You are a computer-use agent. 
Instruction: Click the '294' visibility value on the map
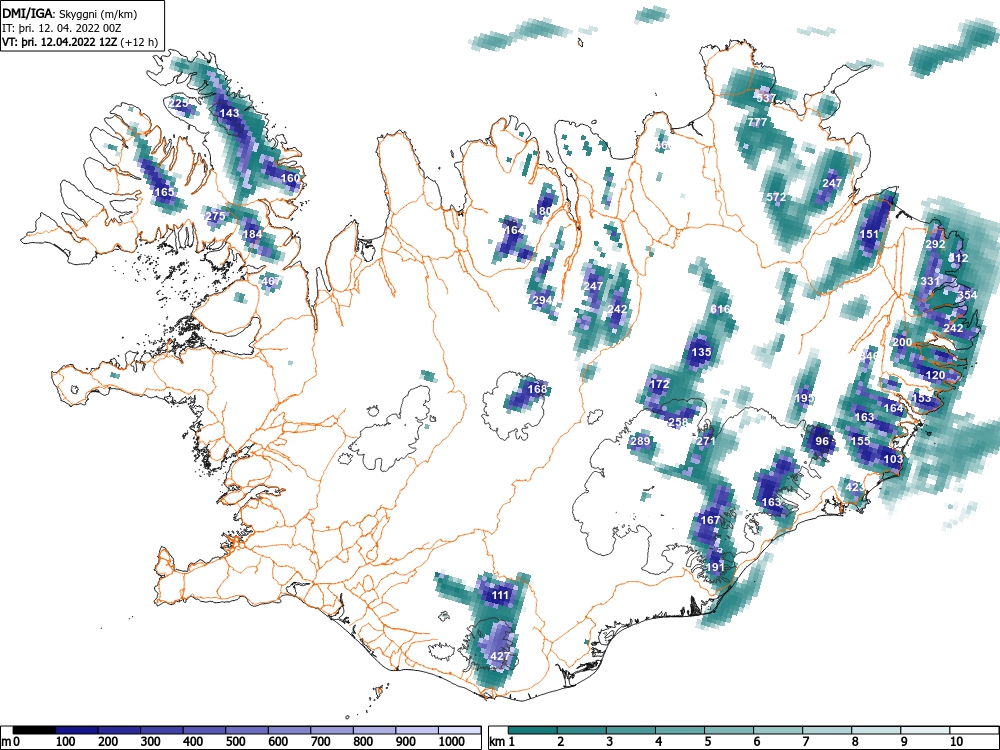click(x=542, y=300)
